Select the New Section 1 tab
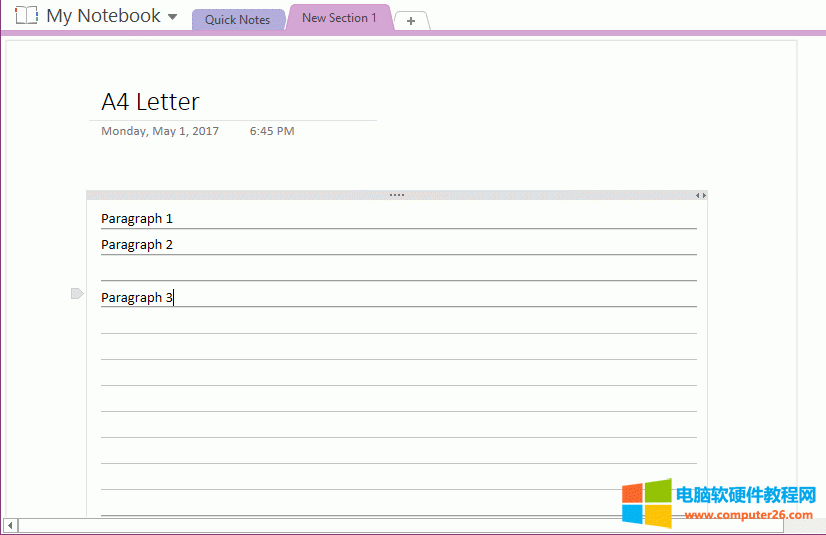Screen dimensions: 826x535 click(339, 18)
